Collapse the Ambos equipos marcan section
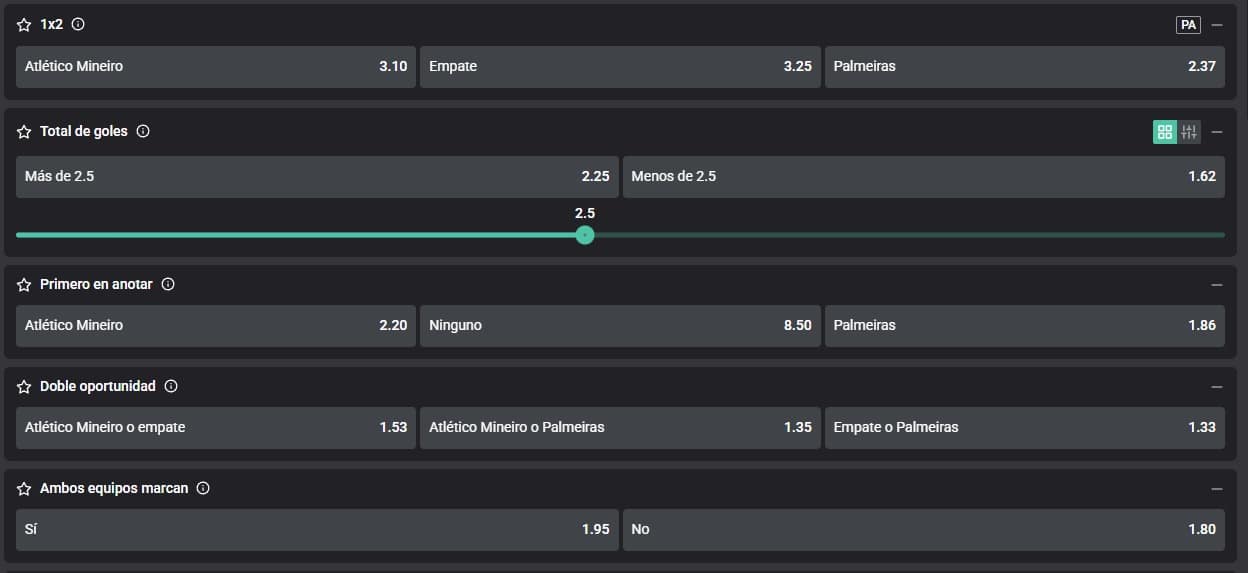This screenshot has height=573, width=1248. (x=1217, y=489)
